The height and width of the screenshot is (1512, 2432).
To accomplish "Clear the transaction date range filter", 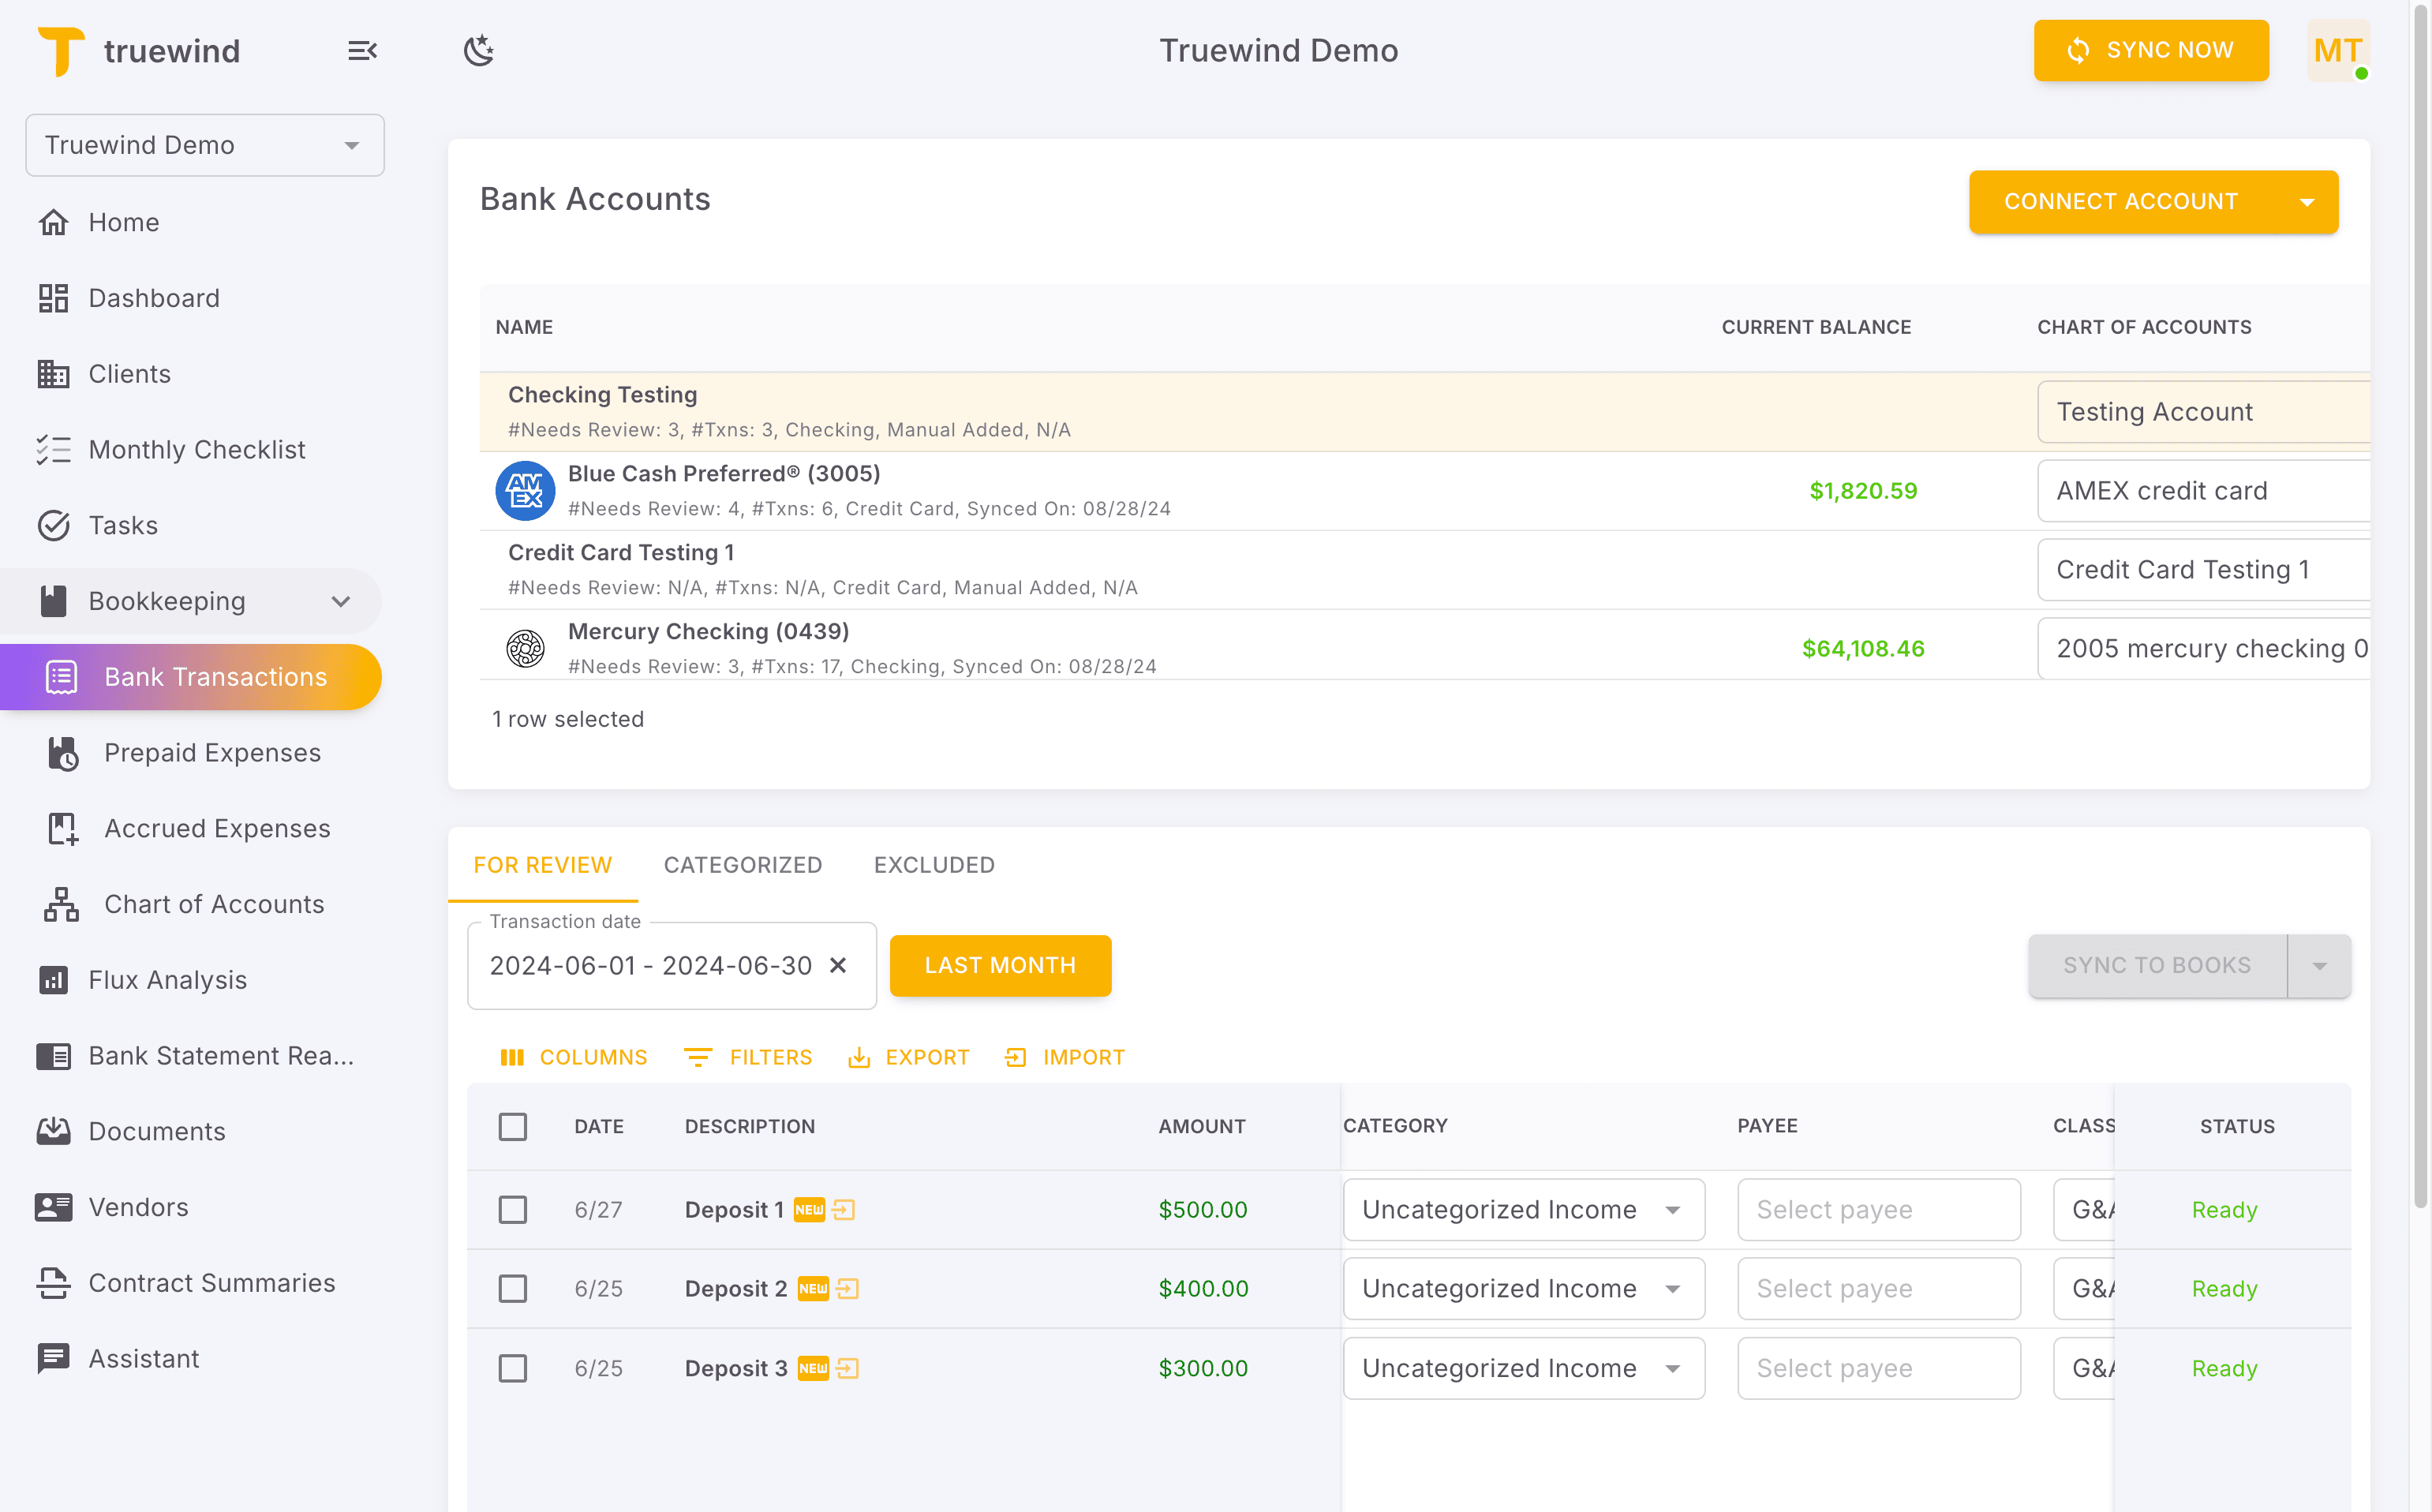I will (838, 965).
